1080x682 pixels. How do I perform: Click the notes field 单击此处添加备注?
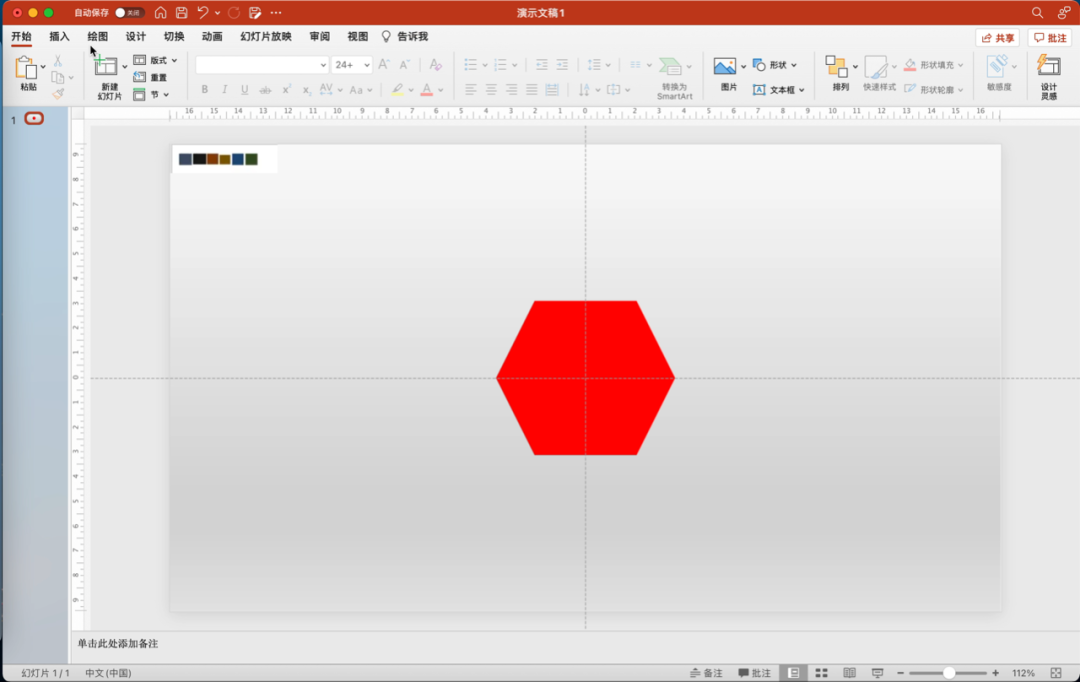click(118, 643)
